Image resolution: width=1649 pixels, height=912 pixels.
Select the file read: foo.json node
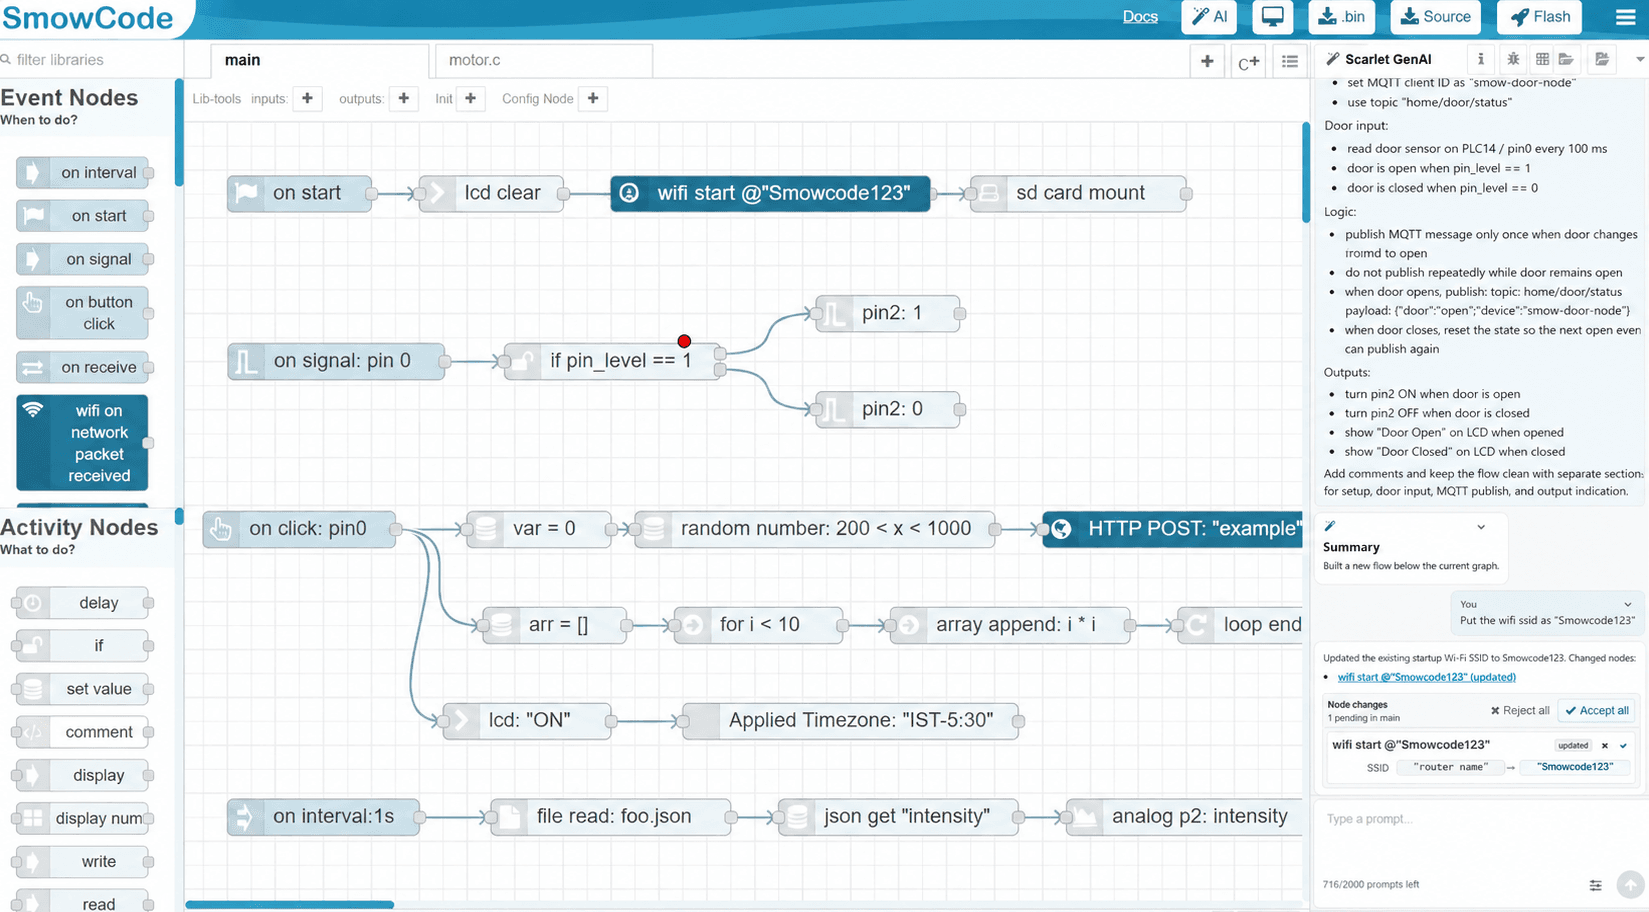(611, 817)
